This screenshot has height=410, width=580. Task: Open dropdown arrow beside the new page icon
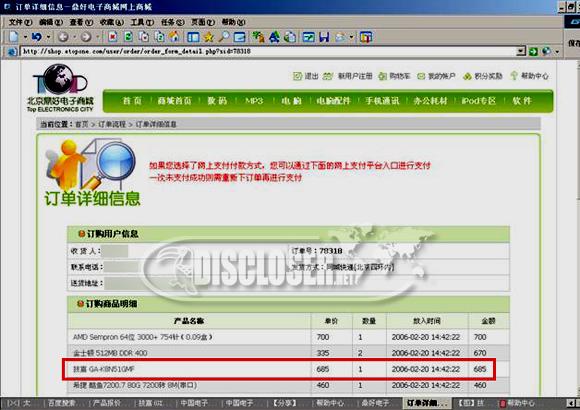pyautogui.click(x=25, y=37)
